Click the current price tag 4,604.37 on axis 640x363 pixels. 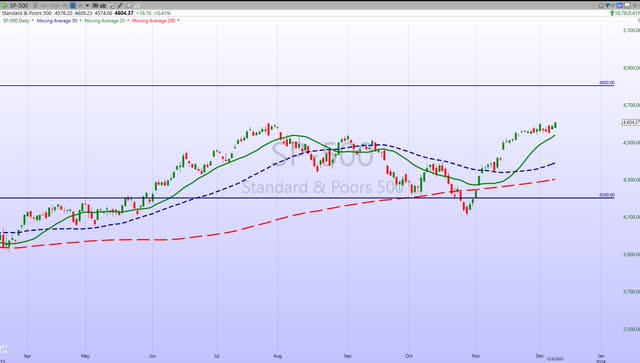(x=631, y=122)
